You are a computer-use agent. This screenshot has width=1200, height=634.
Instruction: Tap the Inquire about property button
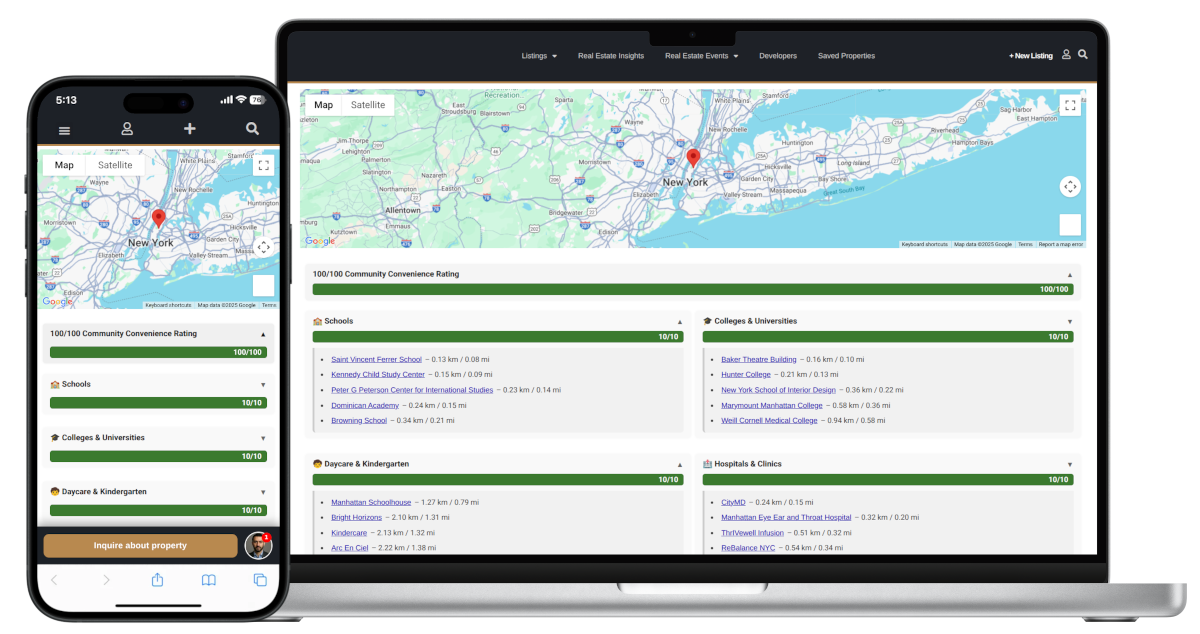(x=140, y=546)
